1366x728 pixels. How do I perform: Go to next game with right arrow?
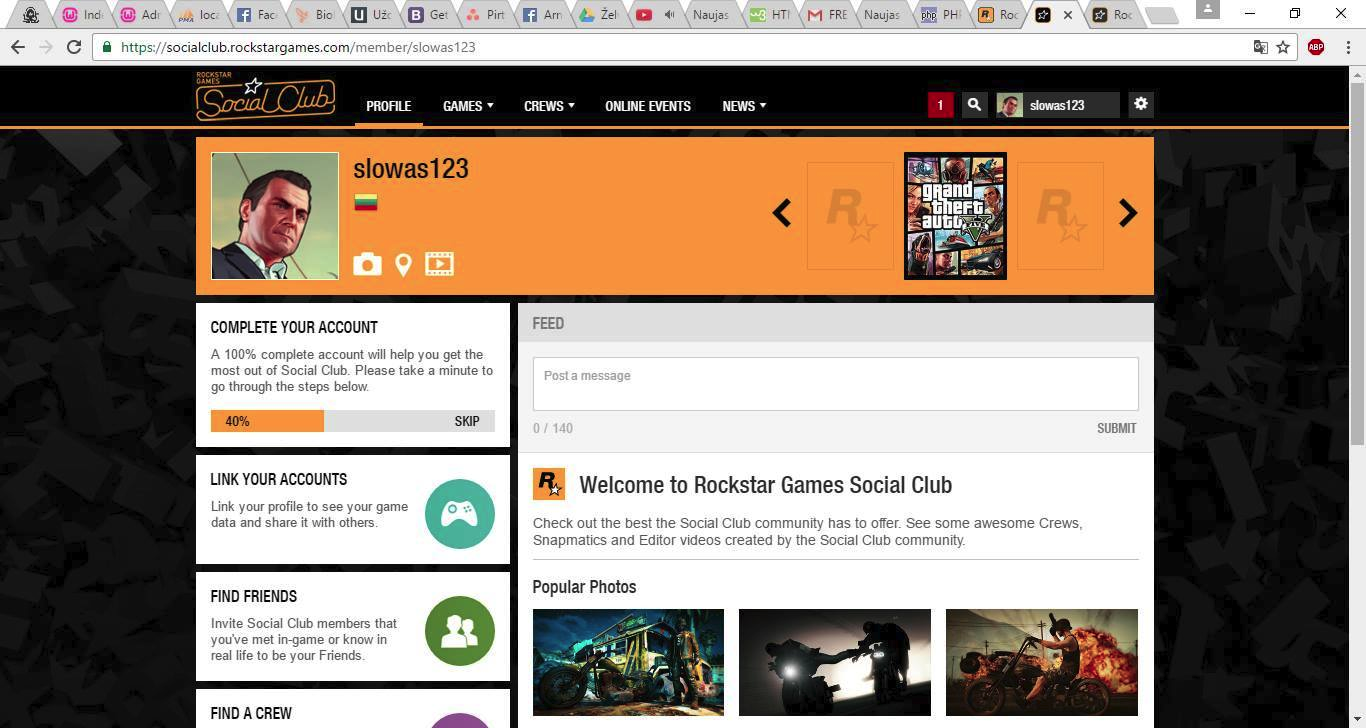1128,213
